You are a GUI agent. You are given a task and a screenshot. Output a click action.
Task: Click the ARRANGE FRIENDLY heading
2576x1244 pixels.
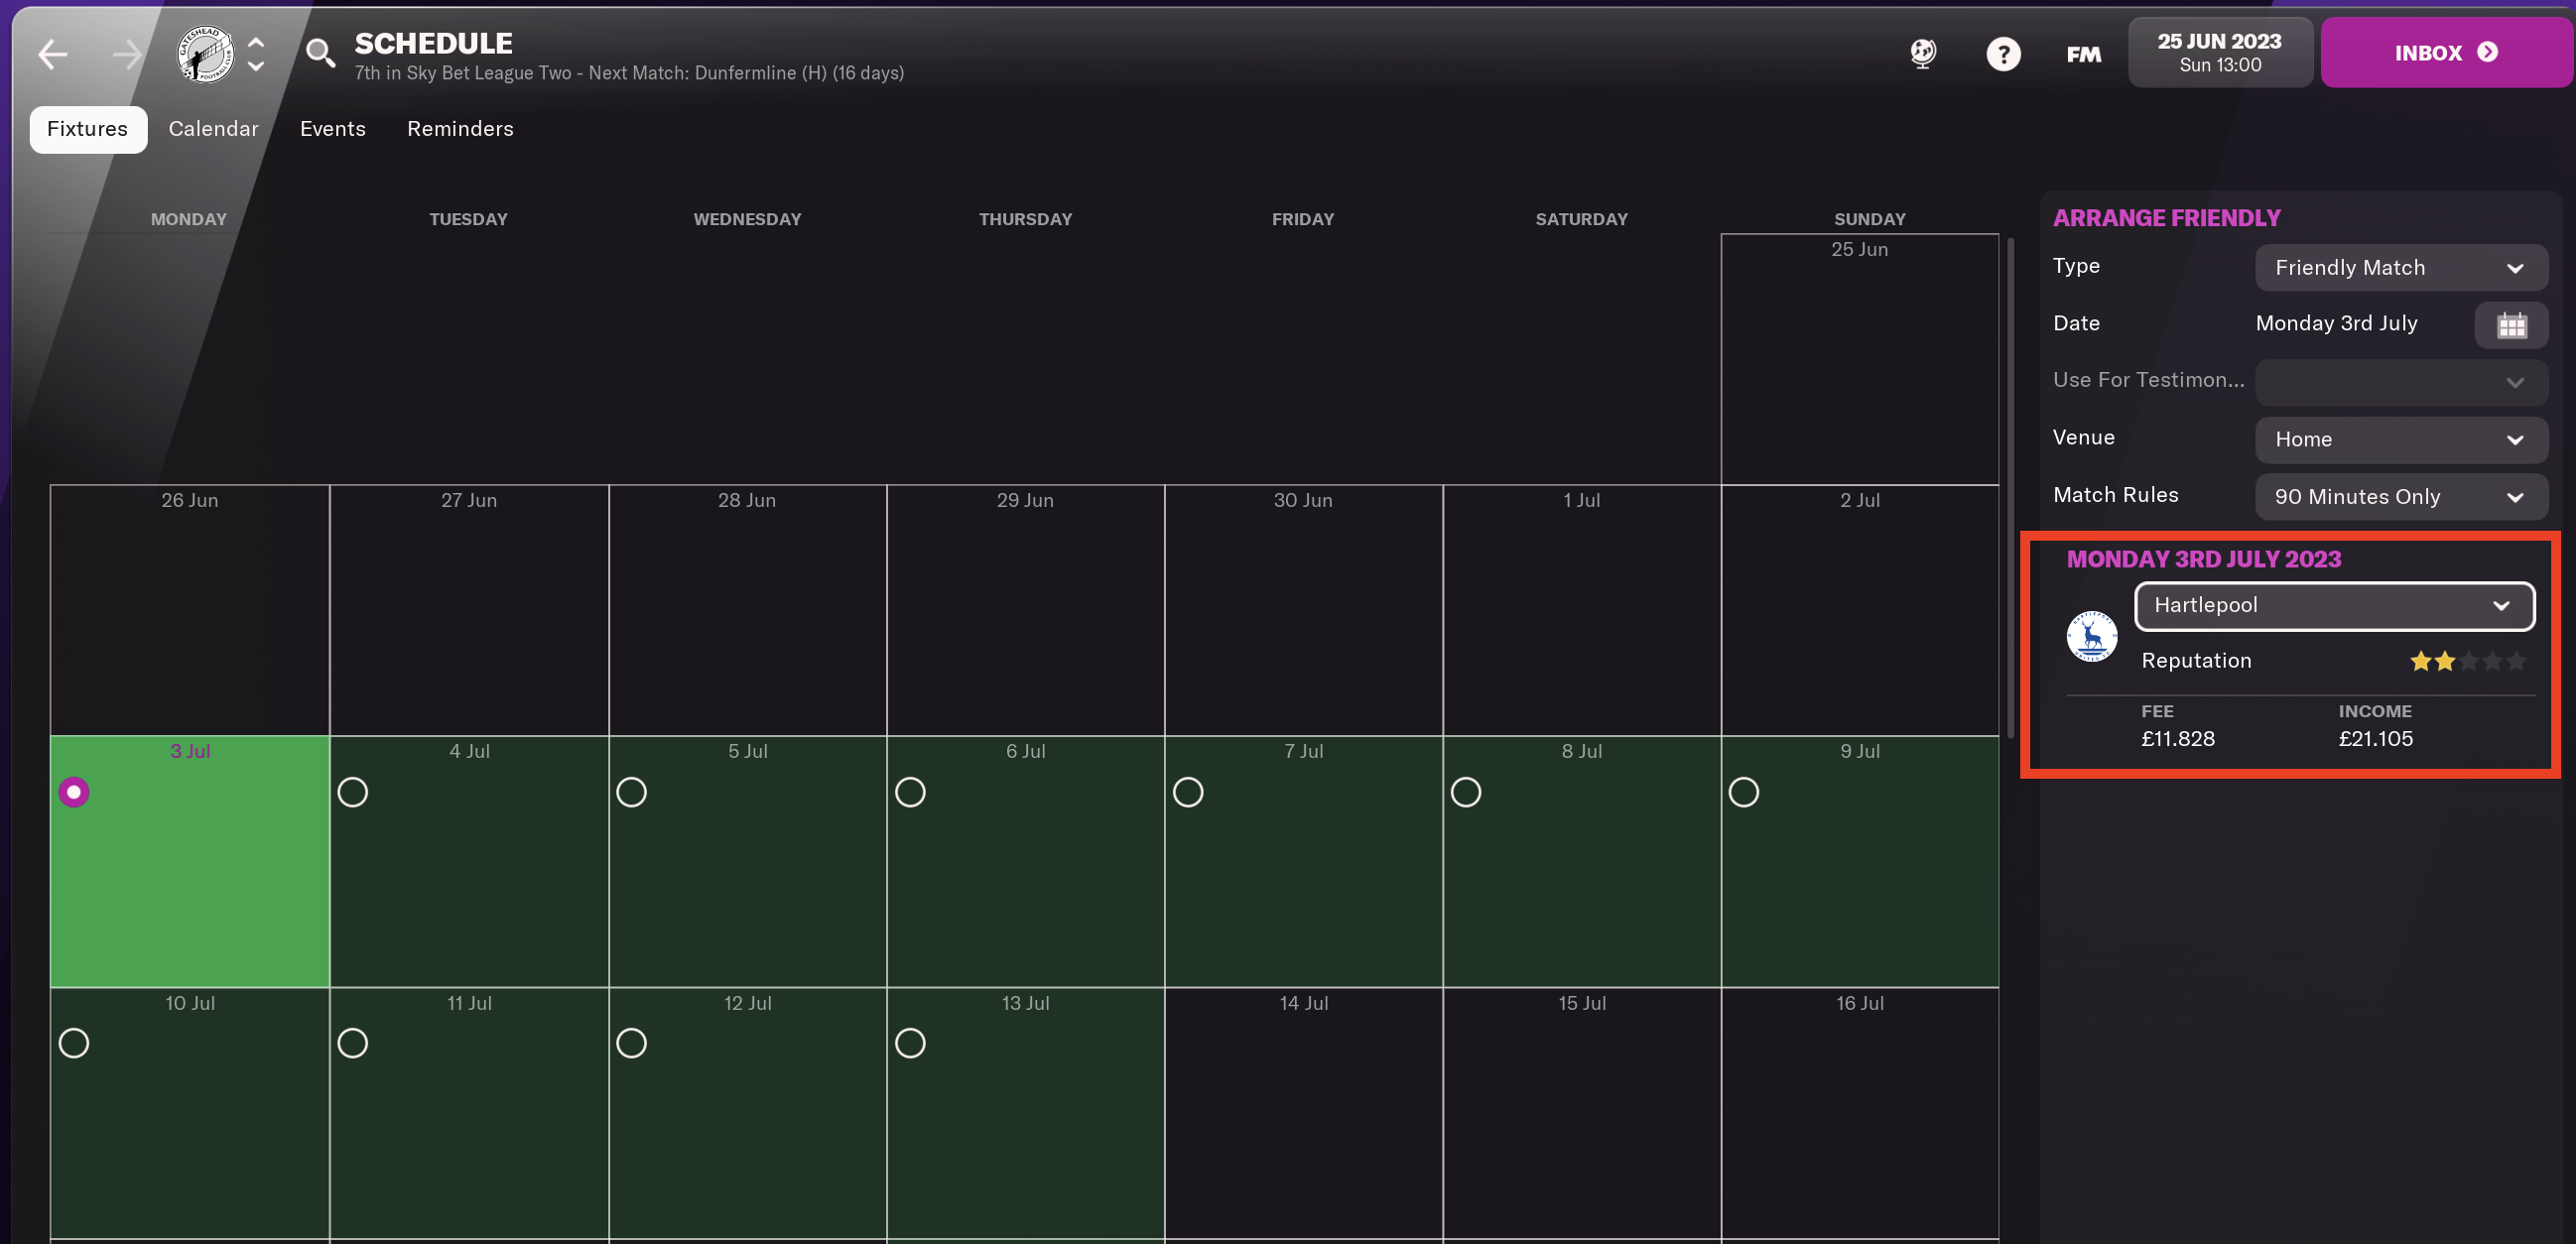[x=2166, y=218]
